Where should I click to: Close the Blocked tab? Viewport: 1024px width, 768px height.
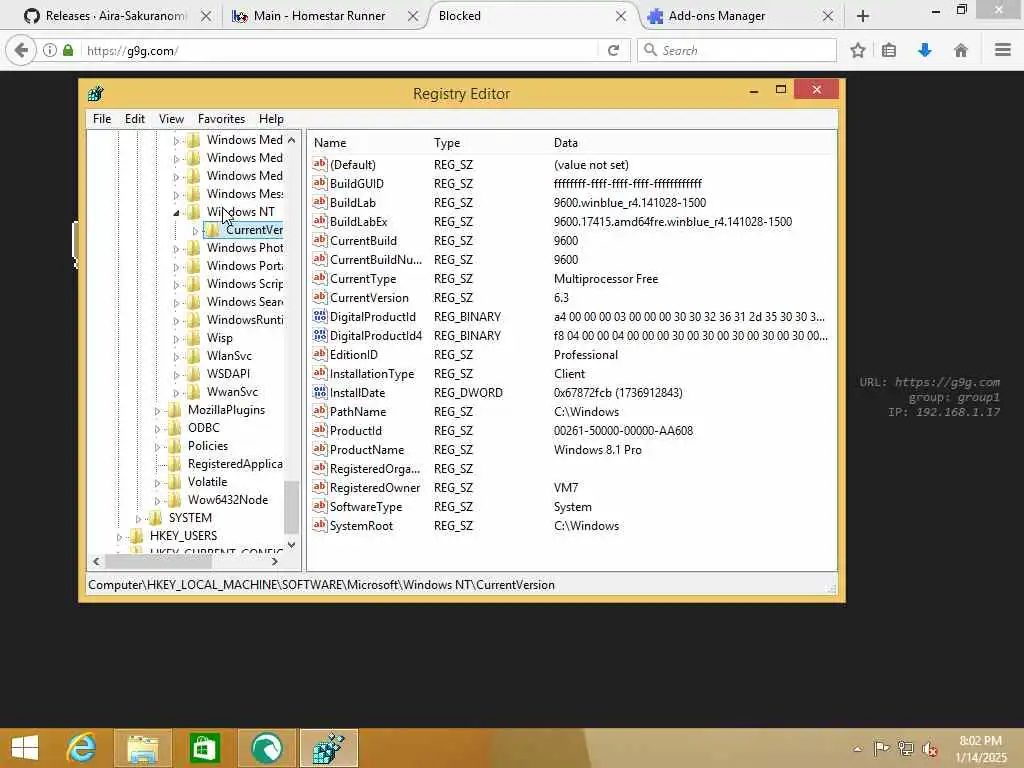[620, 16]
